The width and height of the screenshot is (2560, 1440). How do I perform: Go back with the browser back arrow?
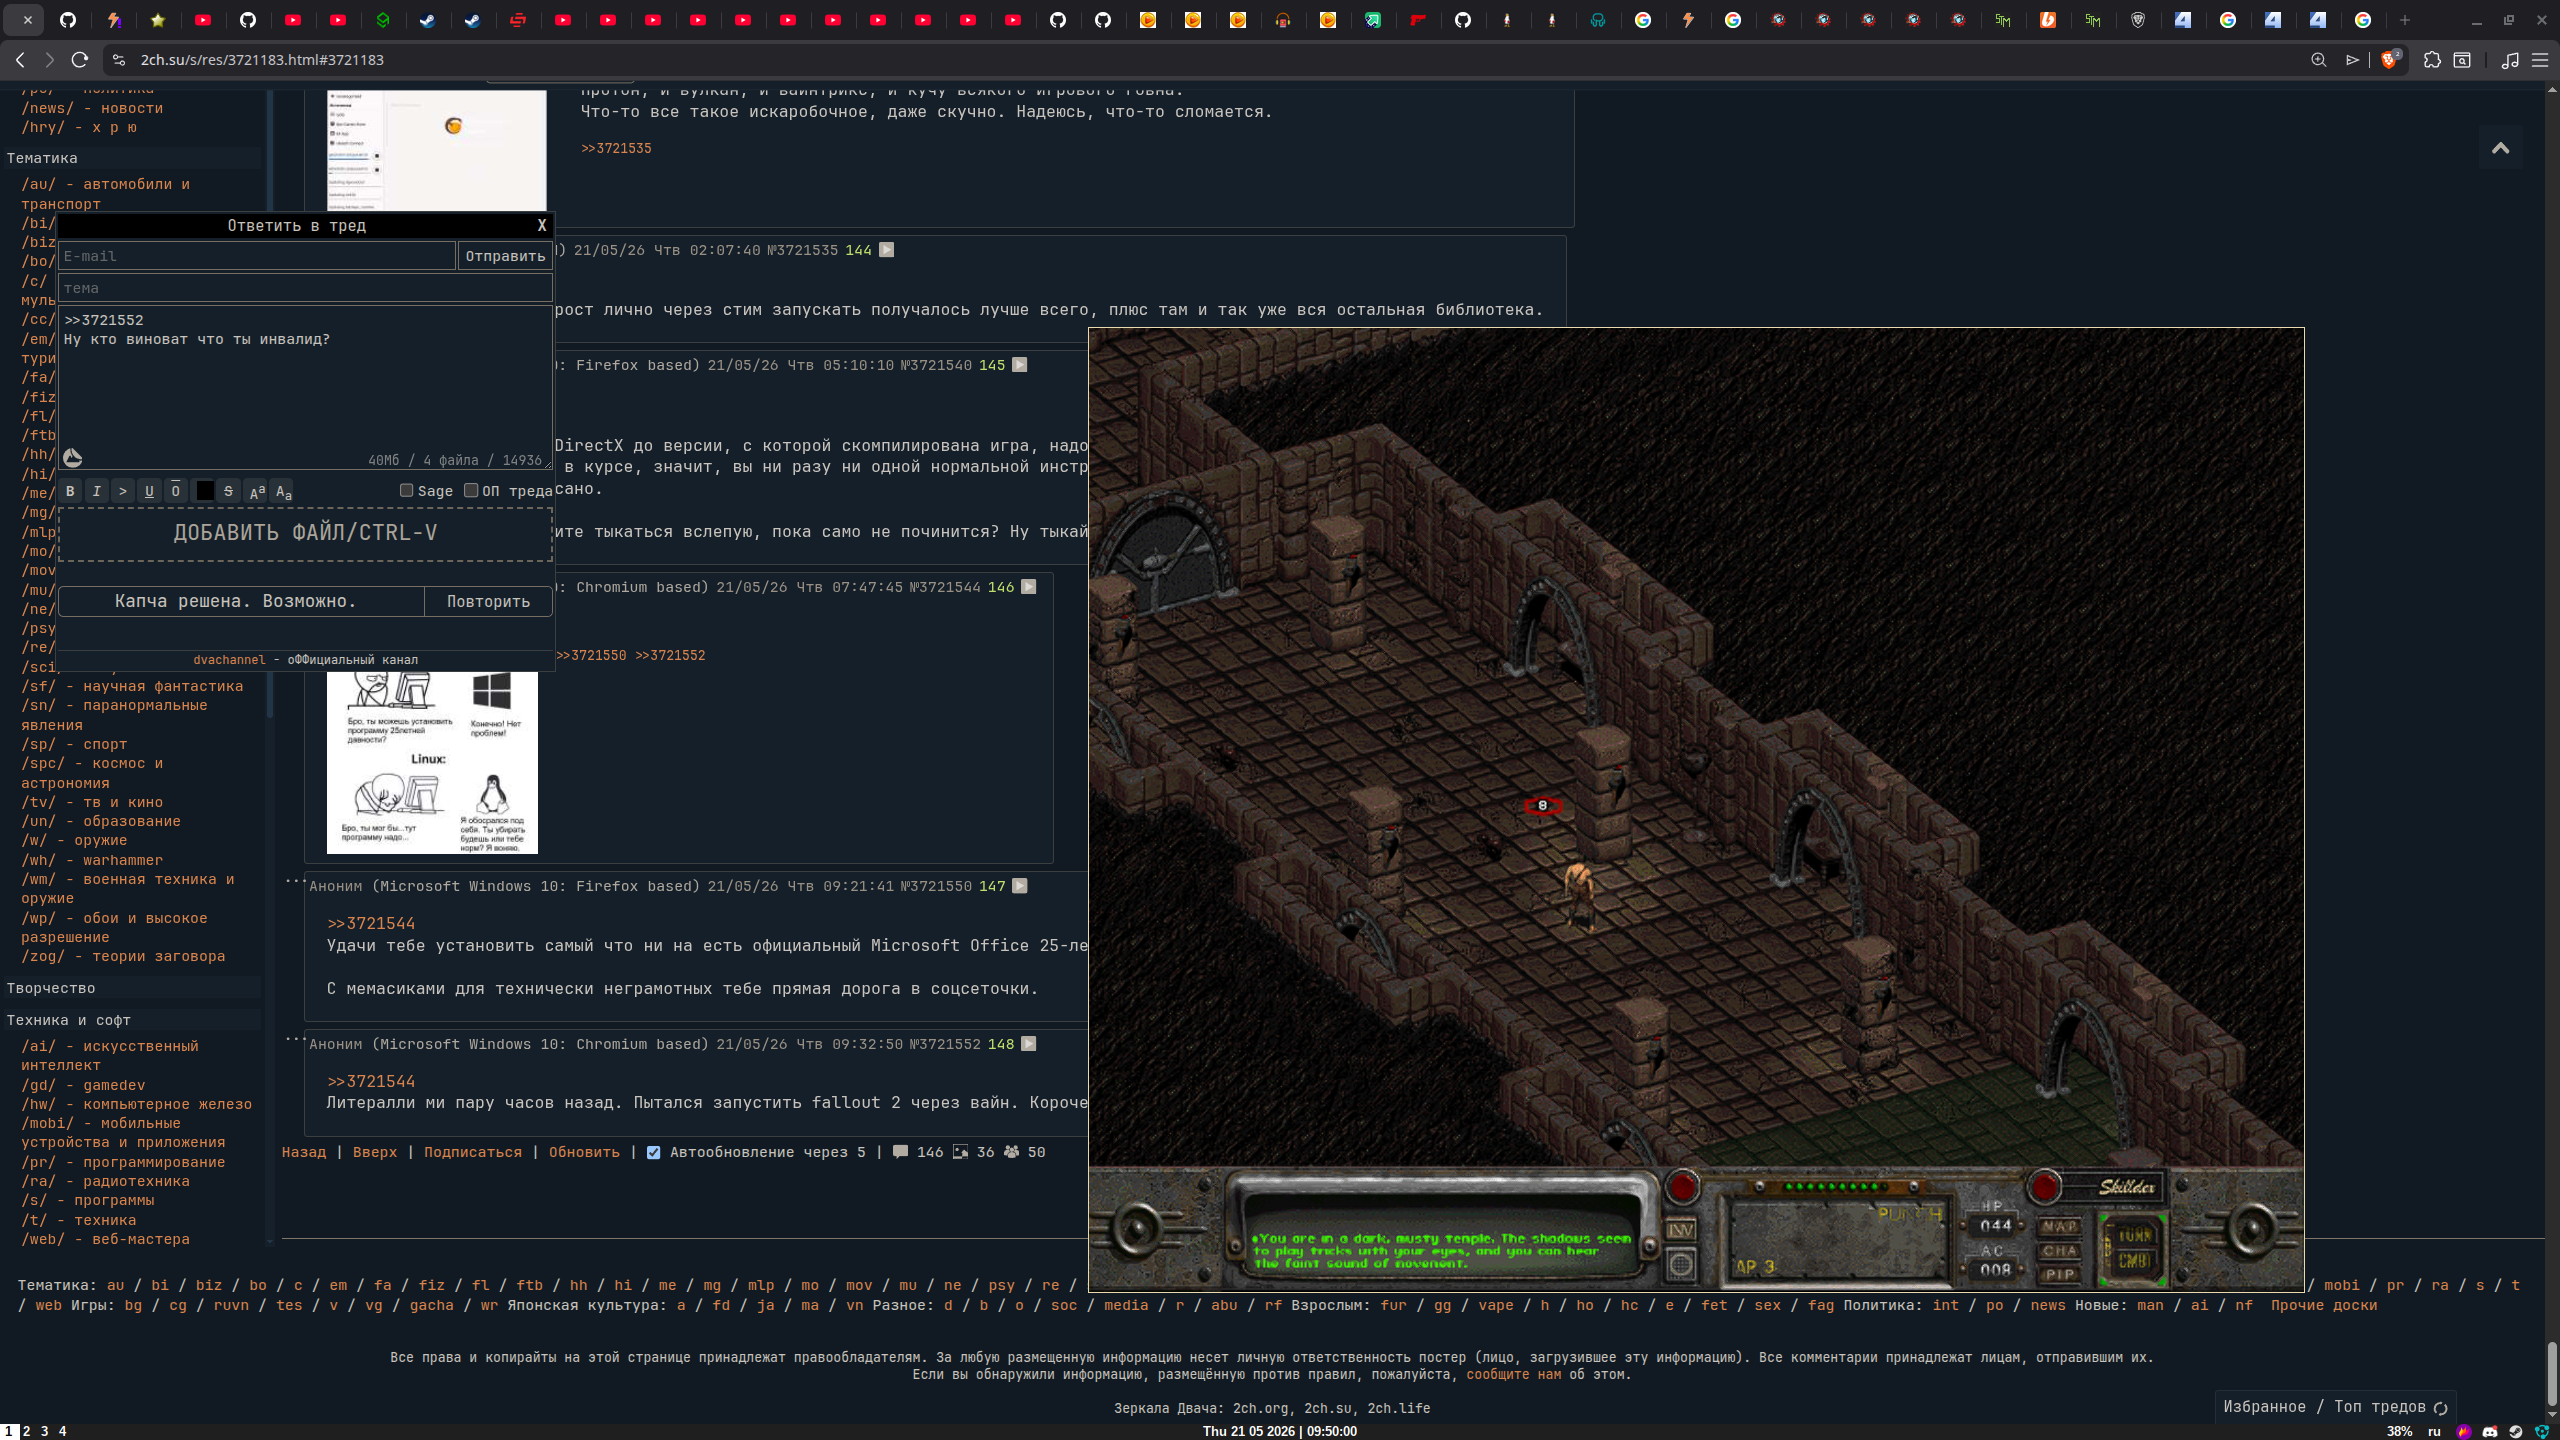[20, 60]
